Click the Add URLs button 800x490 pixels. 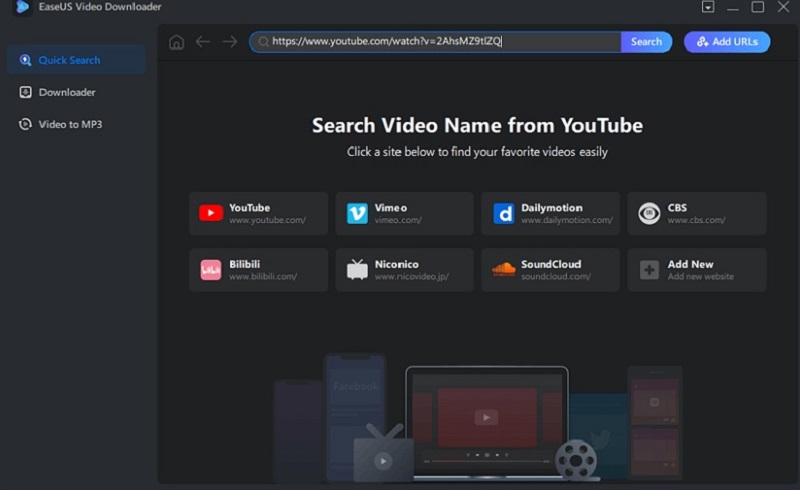727,42
